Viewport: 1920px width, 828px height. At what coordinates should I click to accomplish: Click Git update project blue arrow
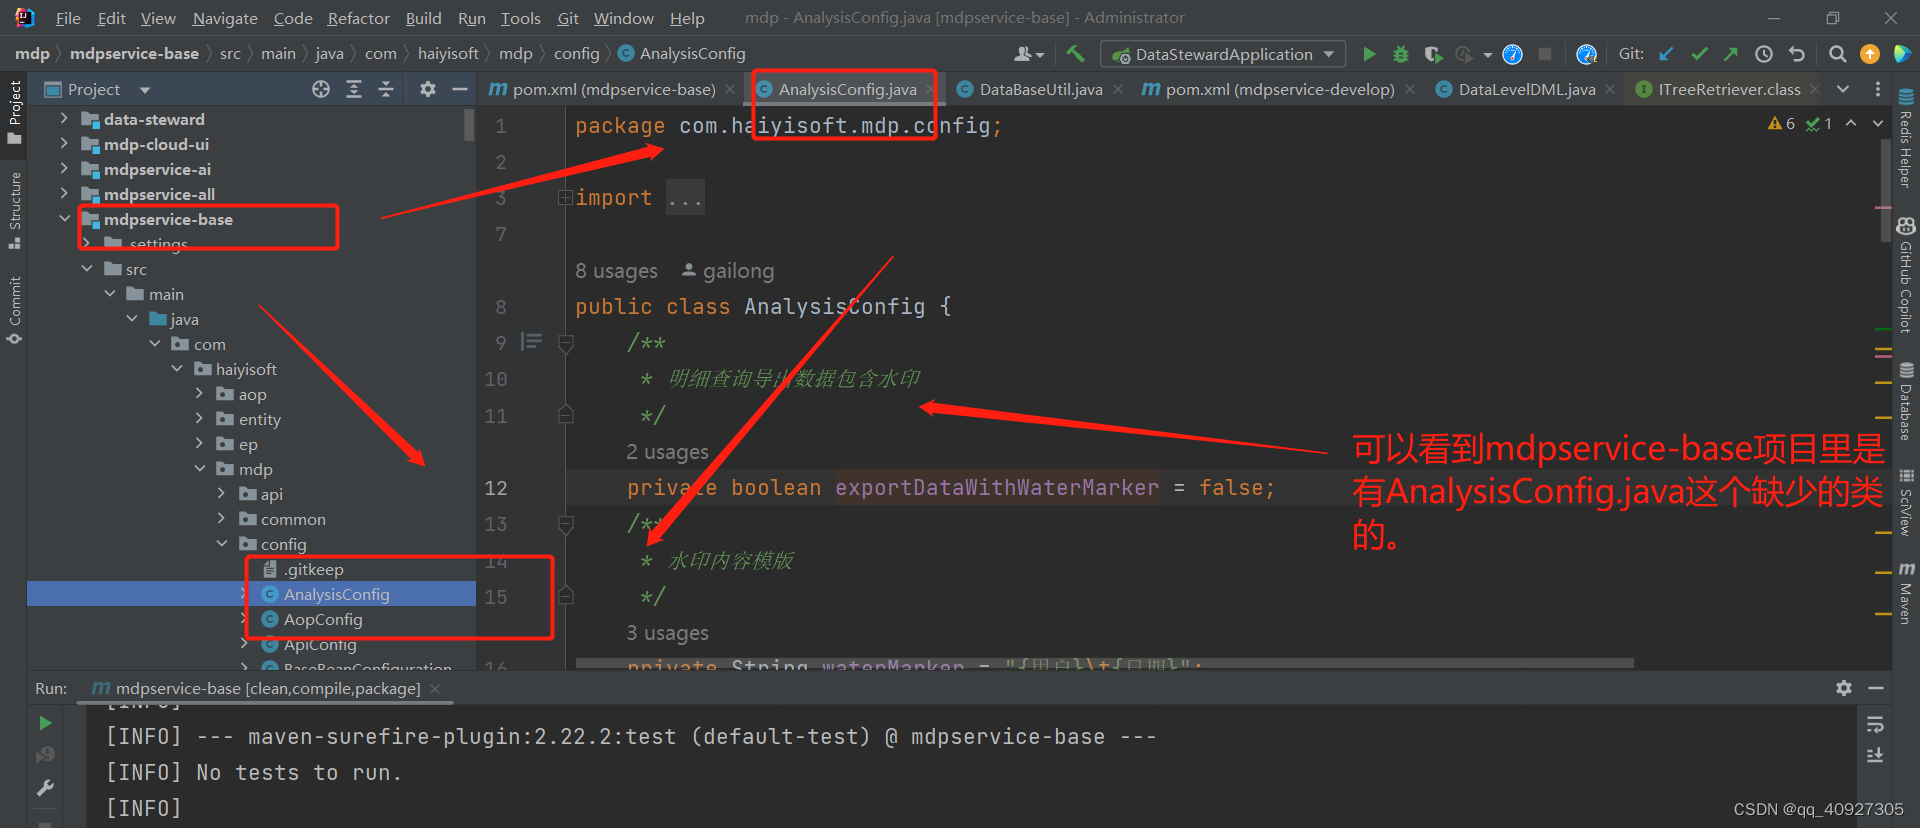1666,54
